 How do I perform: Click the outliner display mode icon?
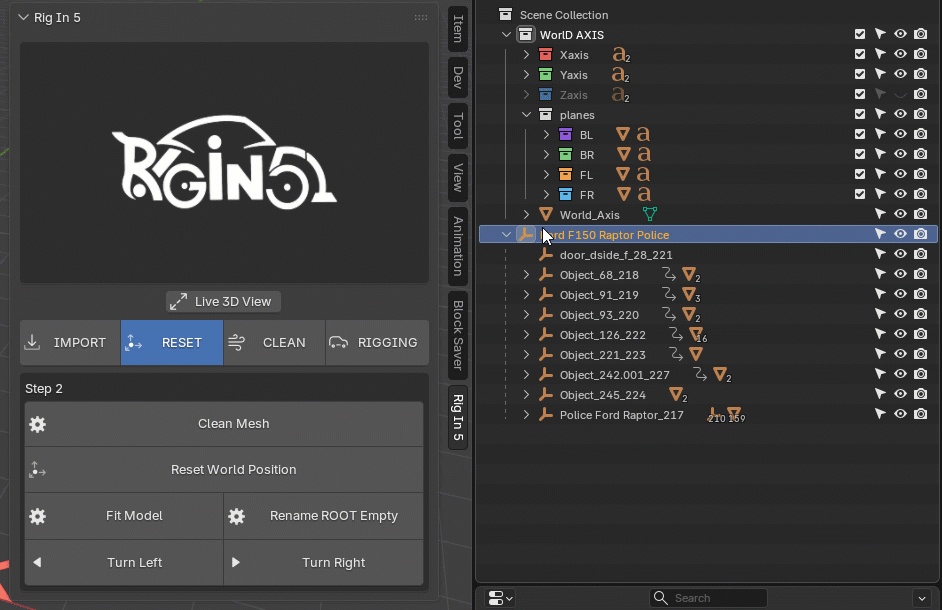click(x=500, y=598)
